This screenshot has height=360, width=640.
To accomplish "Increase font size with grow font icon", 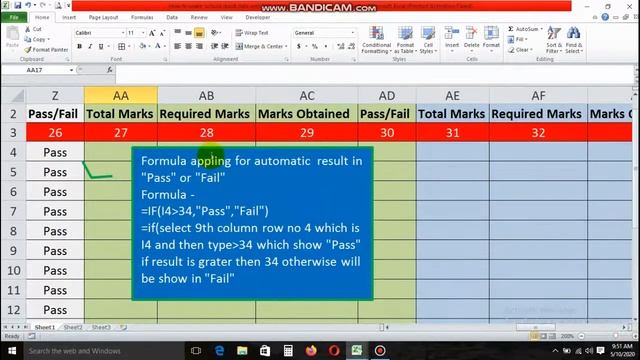I will pyautogui.click(x=152, y=33).
